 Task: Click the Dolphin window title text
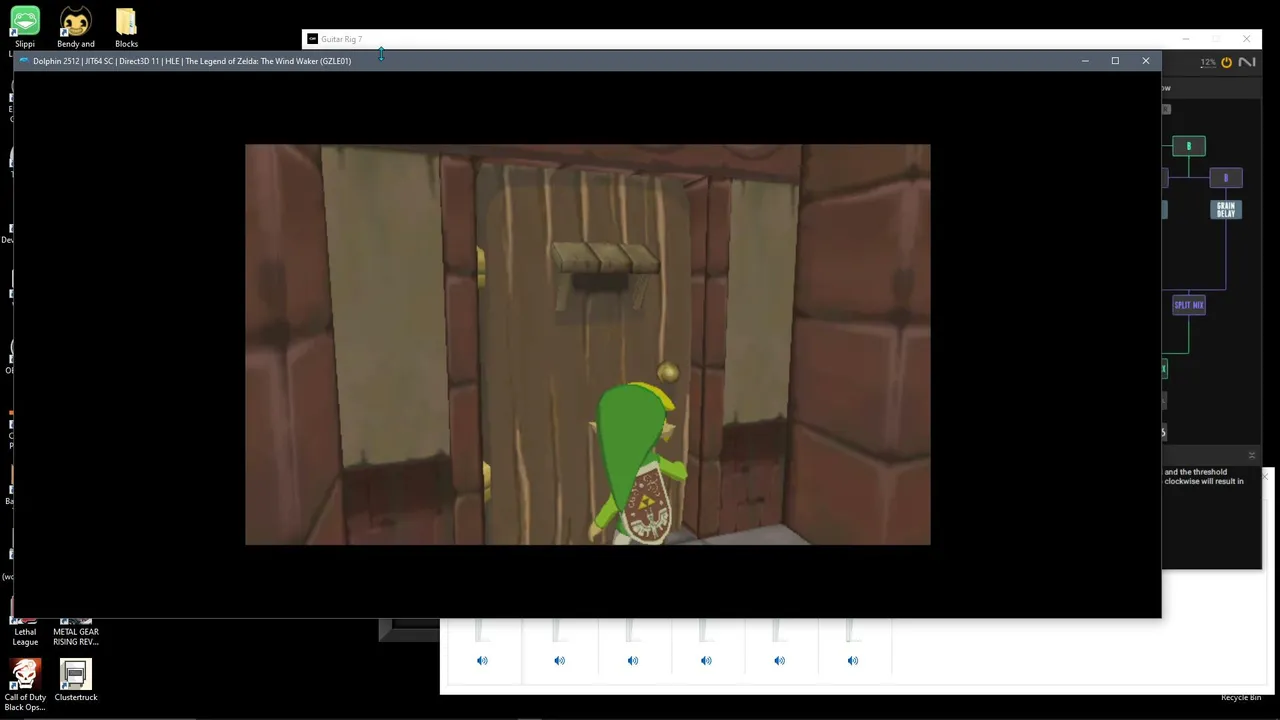[x=192, y=61]
